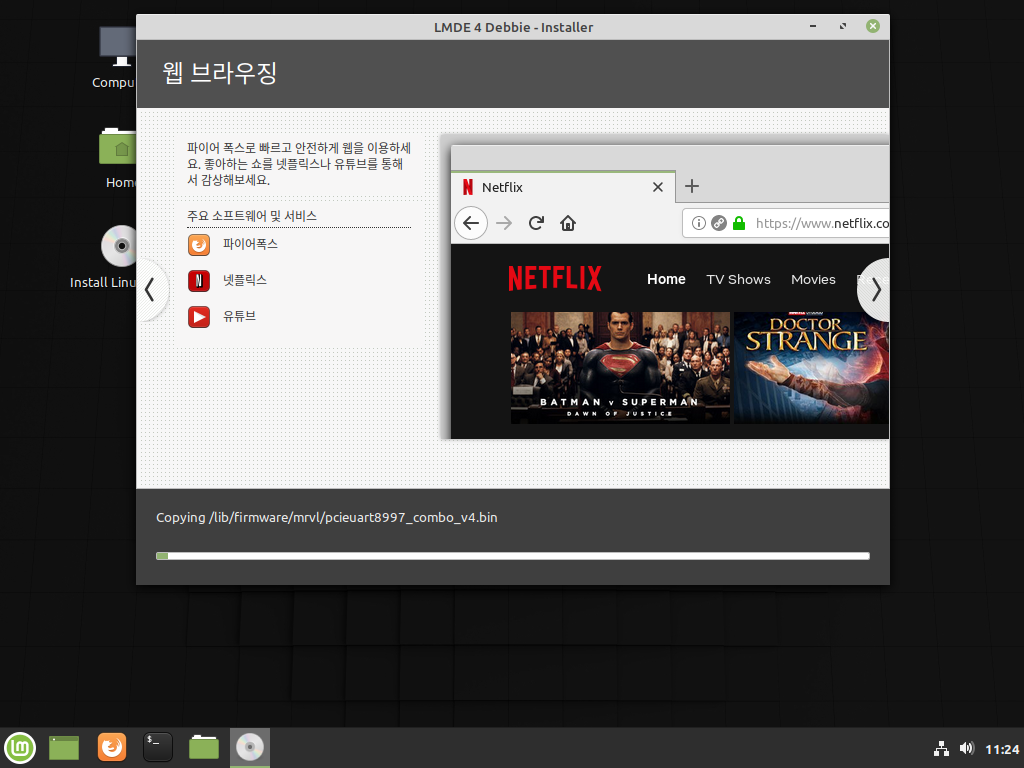The image size is (1024, 768).
Task: Click the LMDE 4 Debbie - Installer title bar
Action: pyautogui.click(x=513, y=27)
